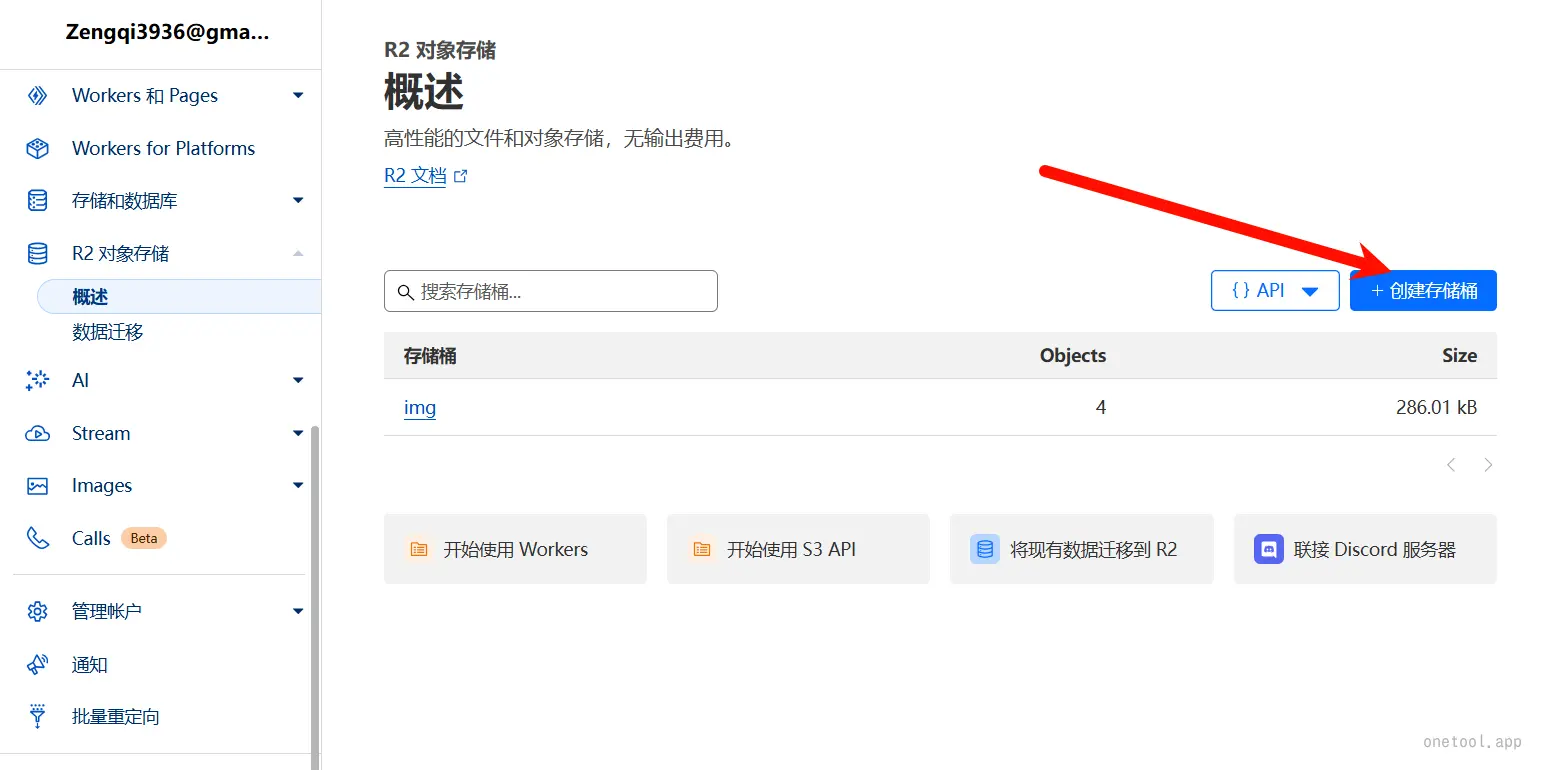Expand the 存储和数据库 section arrow

click(298, 201)
